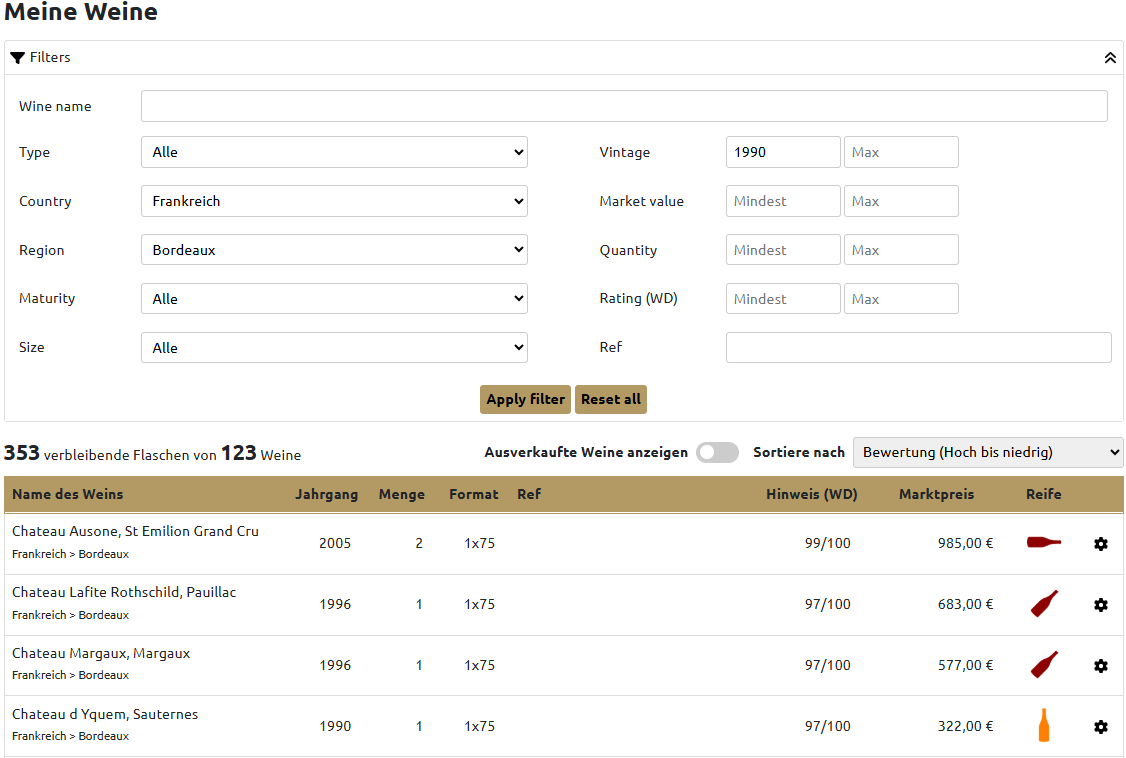Open the Maturity dropdown
1126x758 pixels.
pos(334,299)
